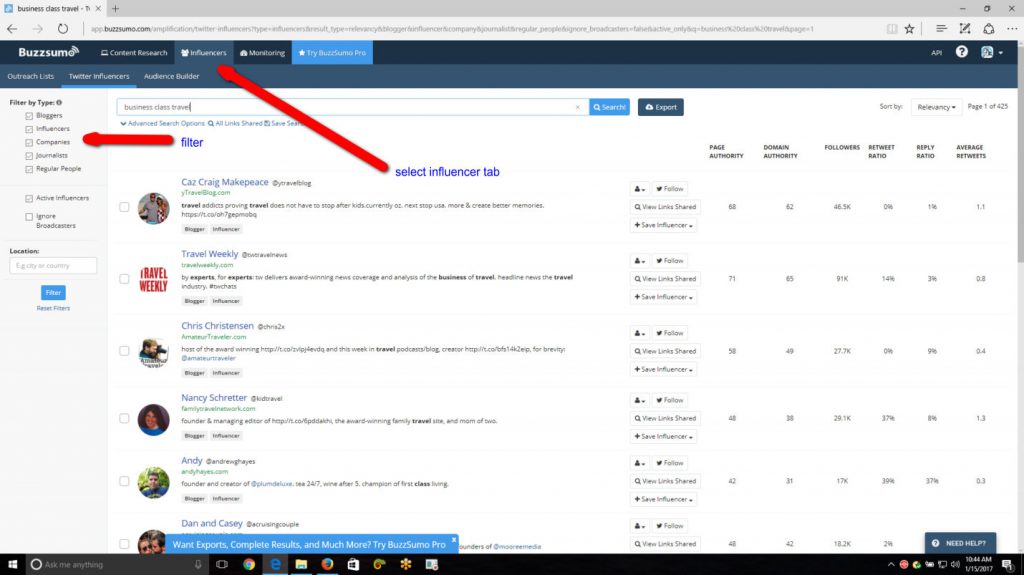The image size is (1024, 575).
Task: Open Save Influencer dropdown for Travel Weekly
Action: [x=663, y=297]
